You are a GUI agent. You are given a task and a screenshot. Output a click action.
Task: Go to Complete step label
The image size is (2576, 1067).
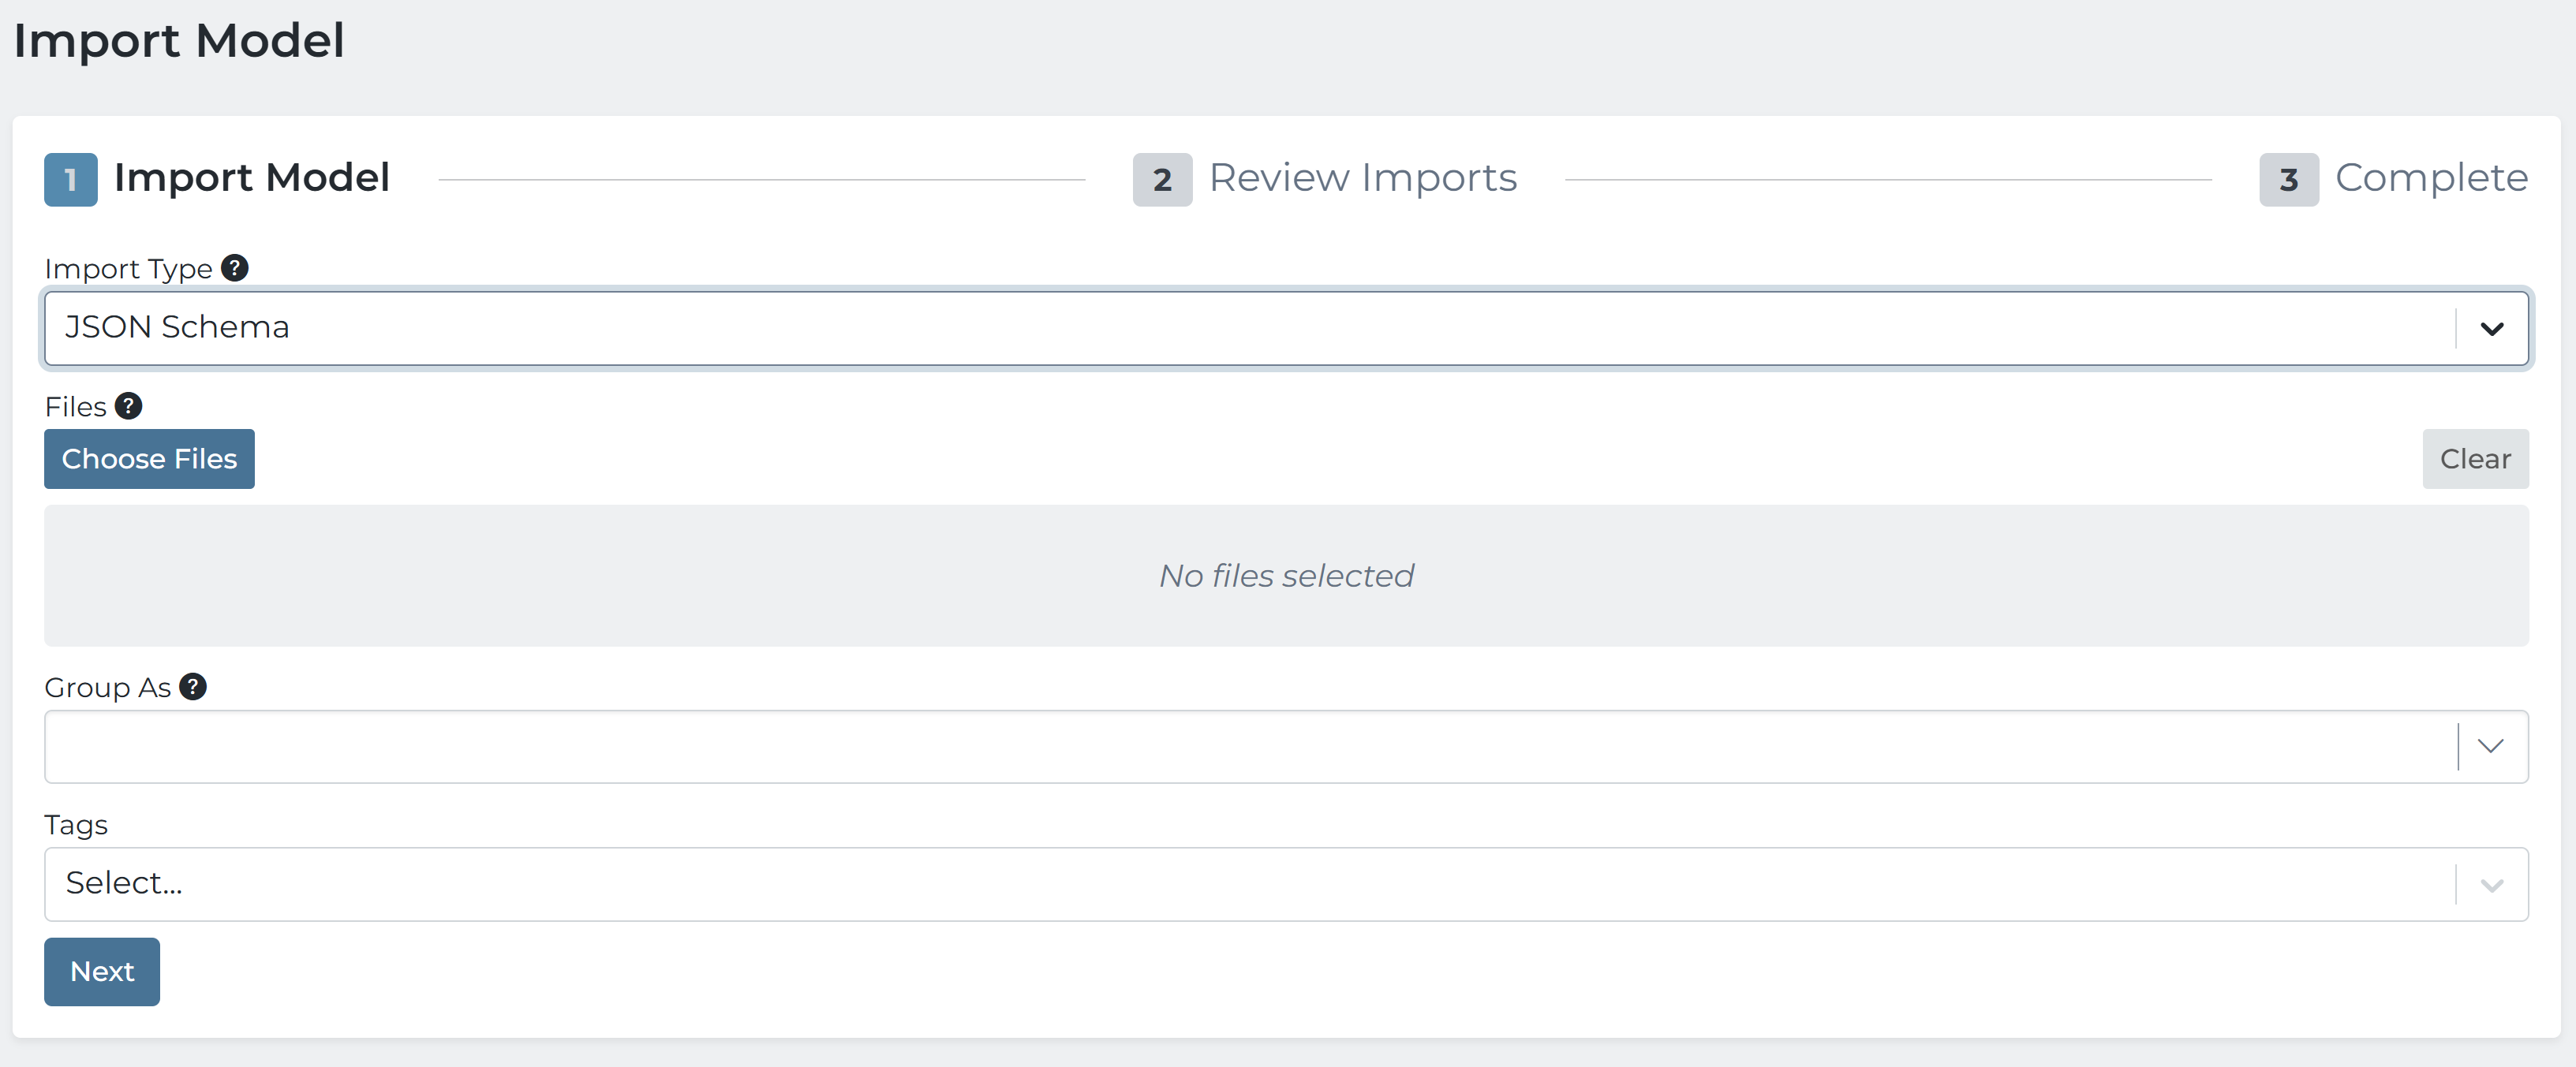coord(2431,178)
